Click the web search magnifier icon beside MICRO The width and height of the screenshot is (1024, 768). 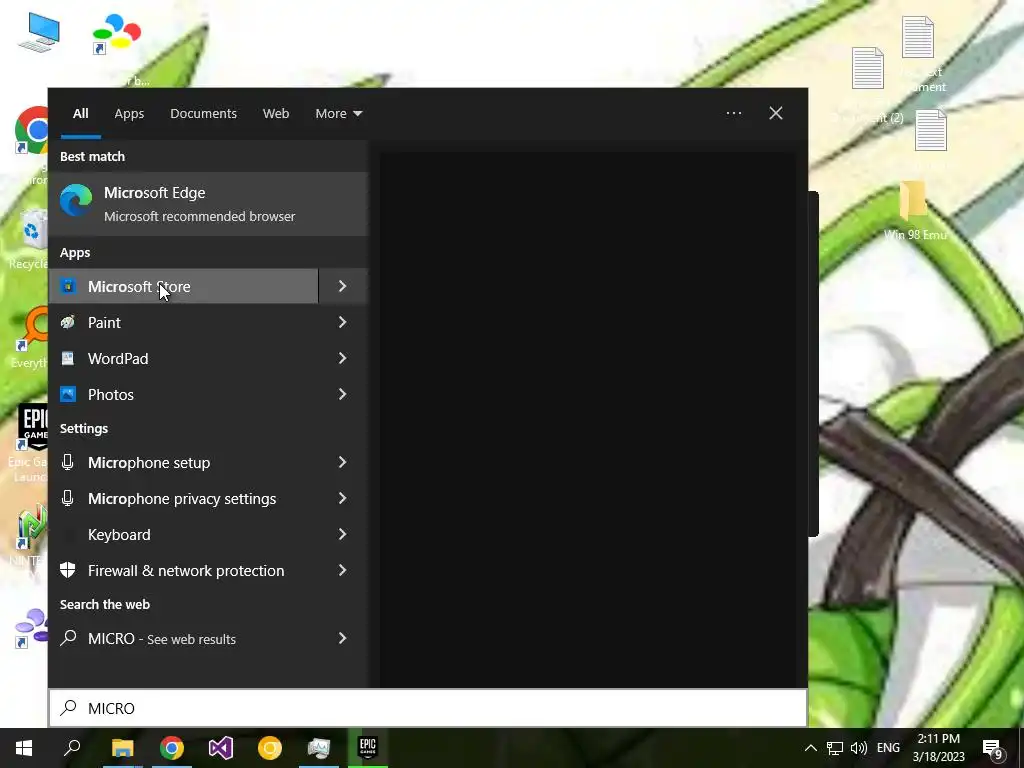coord(68,638)
